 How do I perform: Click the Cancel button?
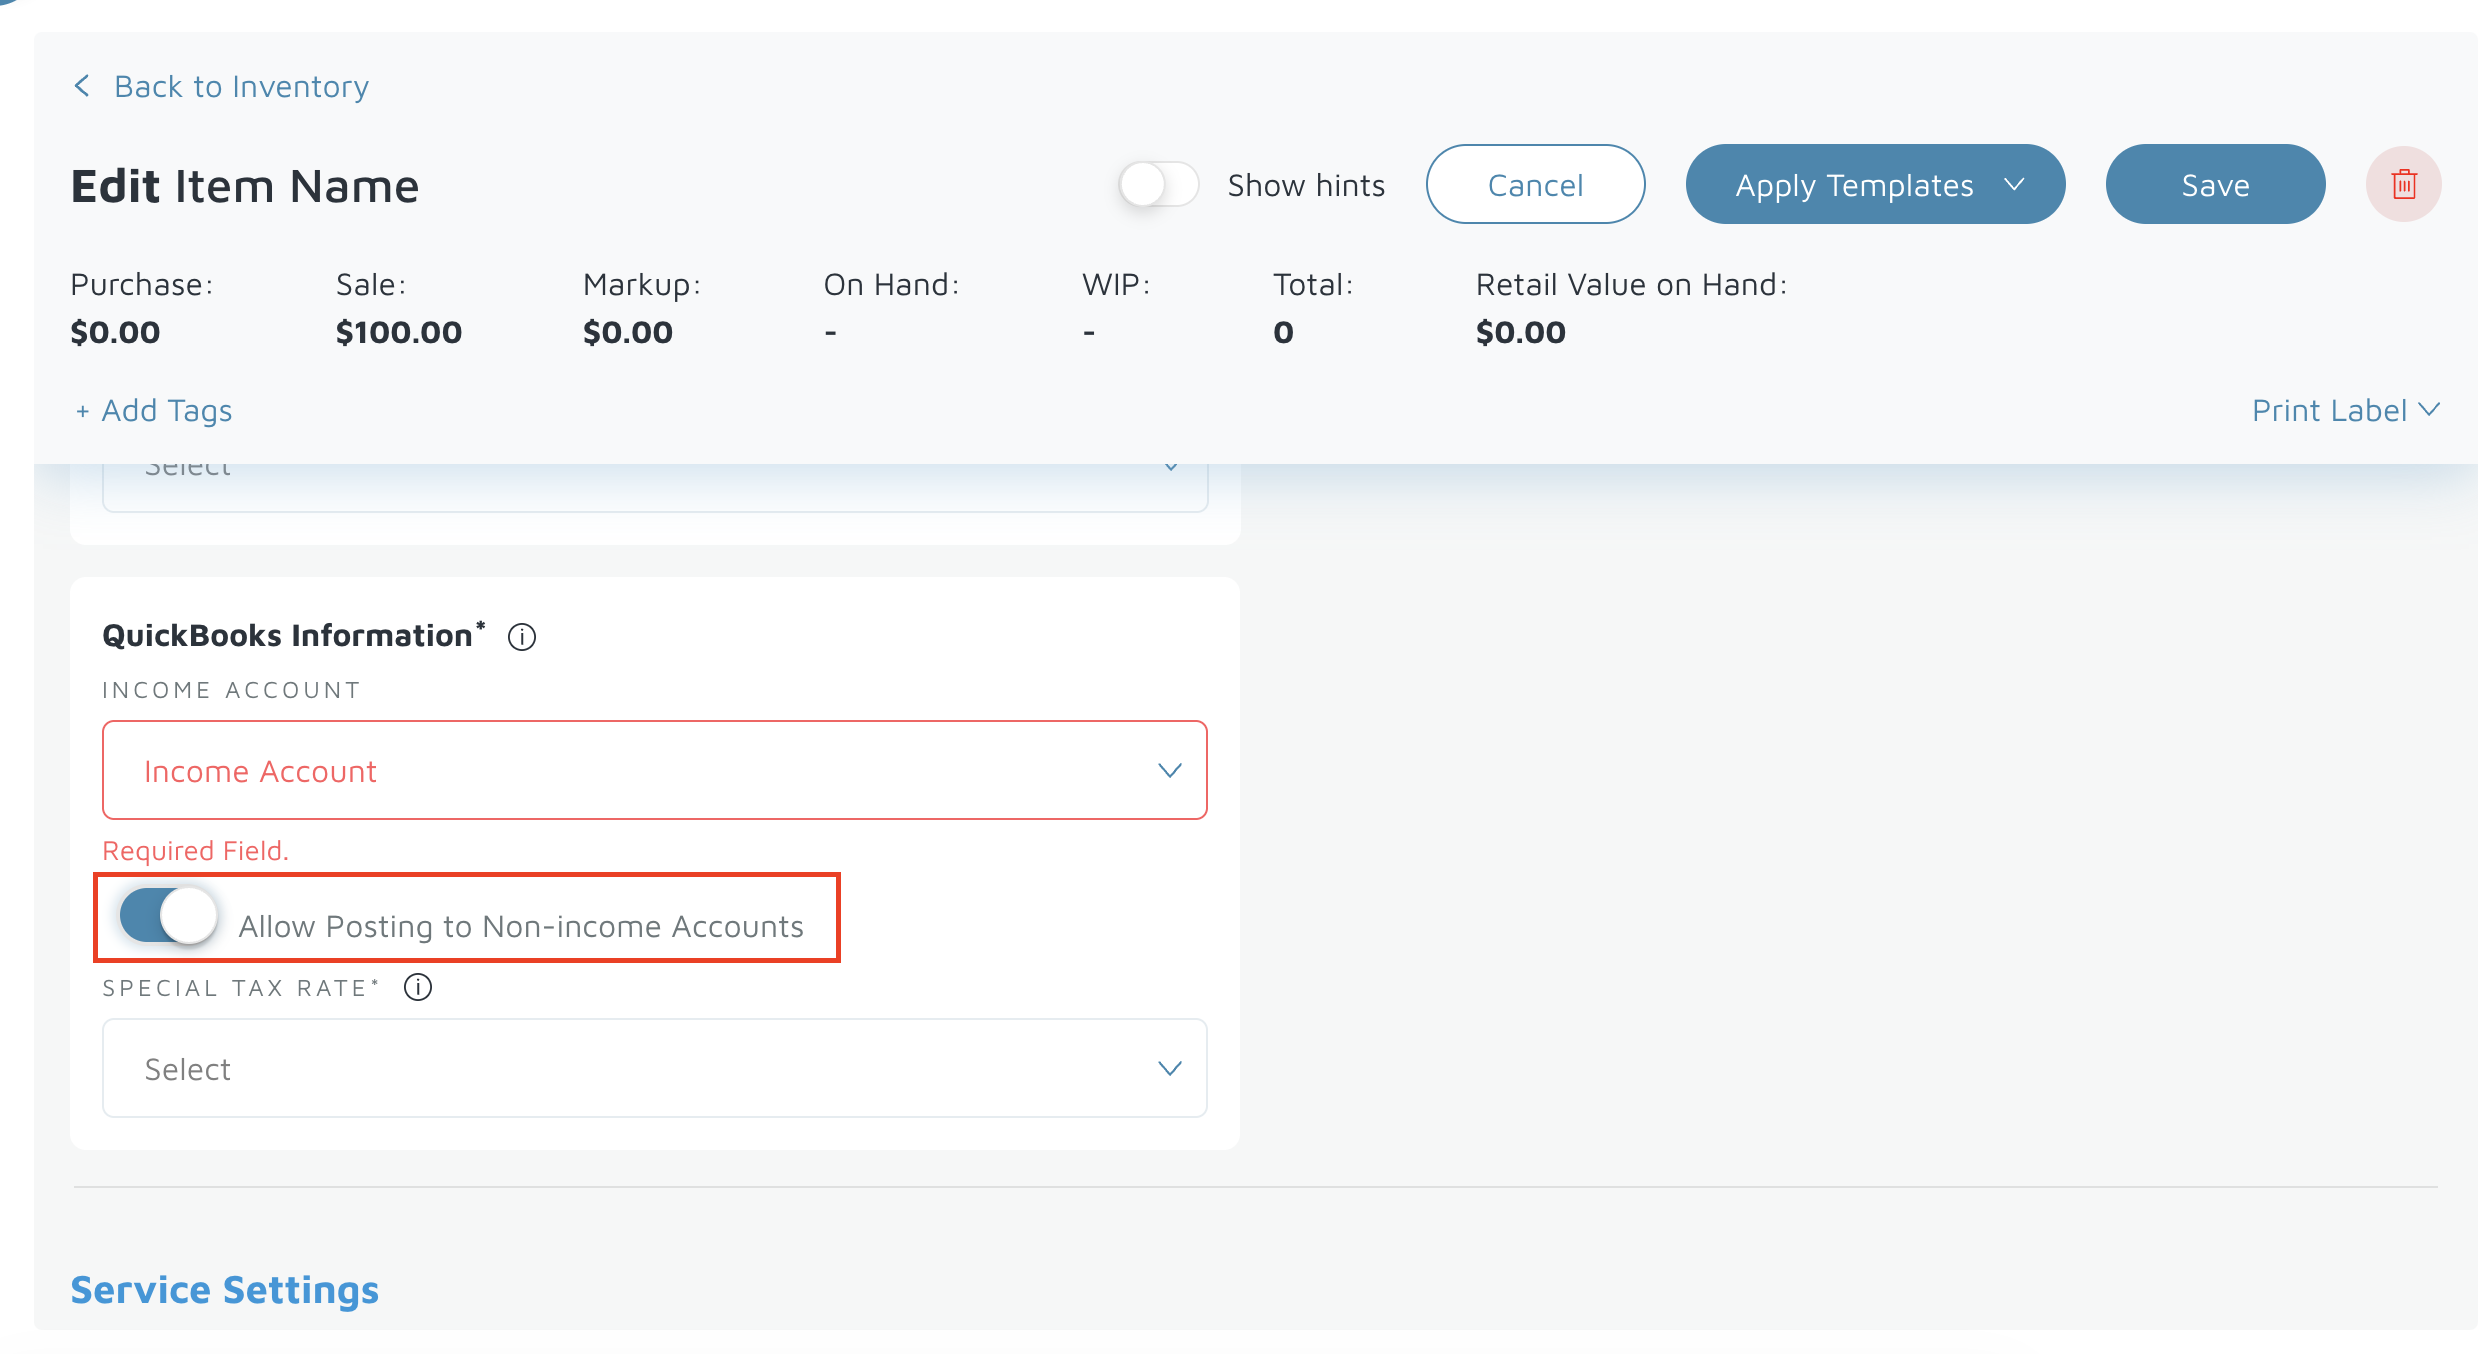(x=1535, y=185)
